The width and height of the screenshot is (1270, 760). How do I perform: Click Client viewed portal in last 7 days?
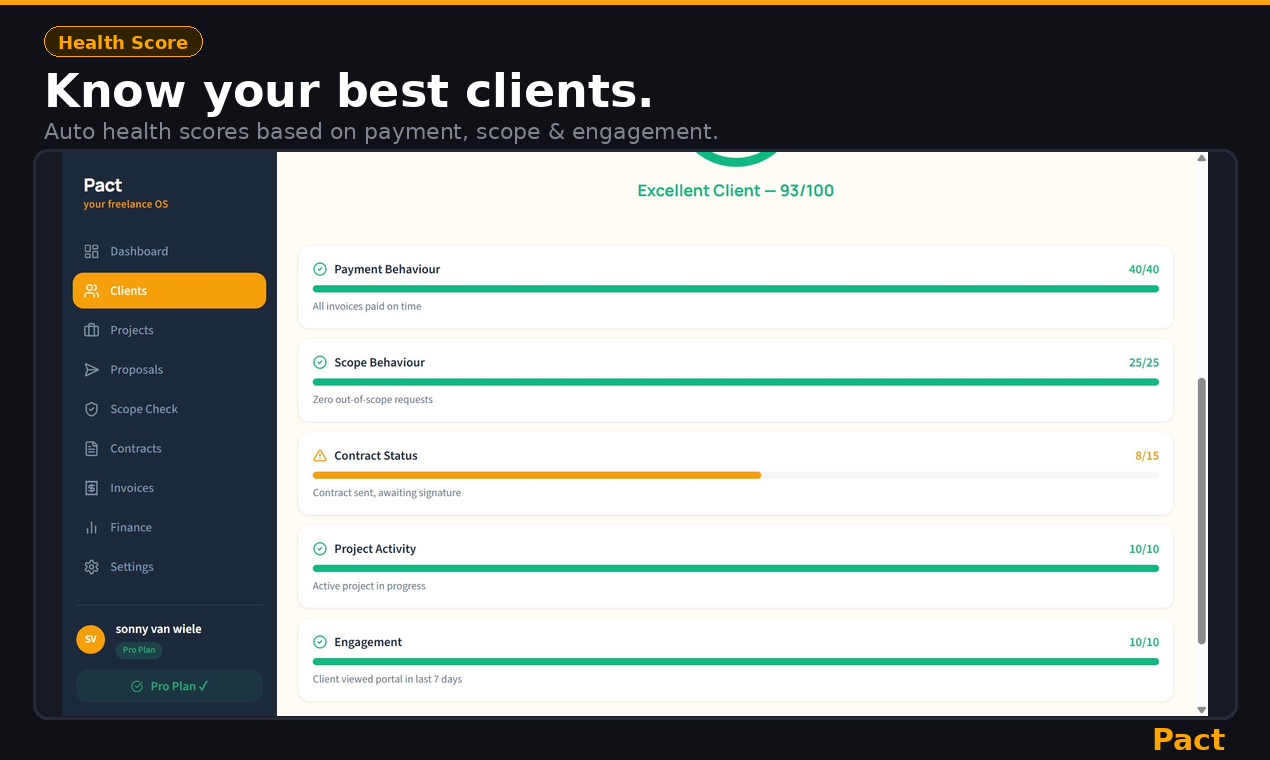pyautogui.click(x=388, y=680)
